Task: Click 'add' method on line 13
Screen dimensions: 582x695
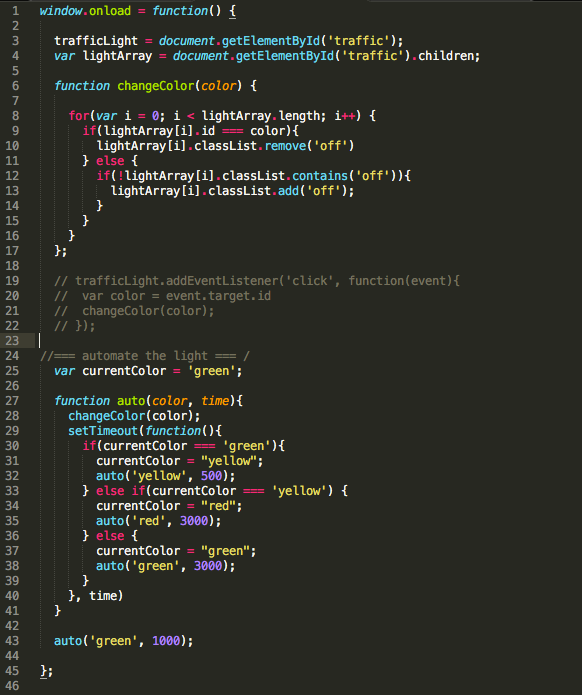Action: [288, 191]
